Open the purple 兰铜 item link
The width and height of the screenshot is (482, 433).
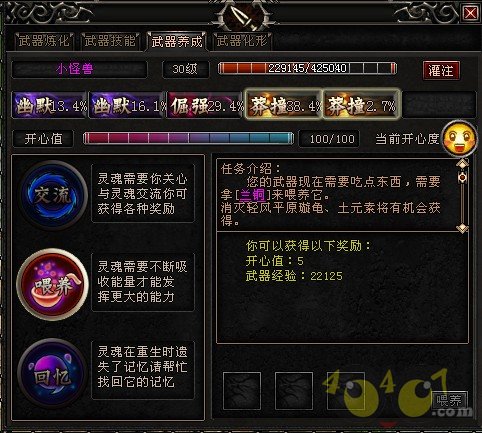coord(252,195)
